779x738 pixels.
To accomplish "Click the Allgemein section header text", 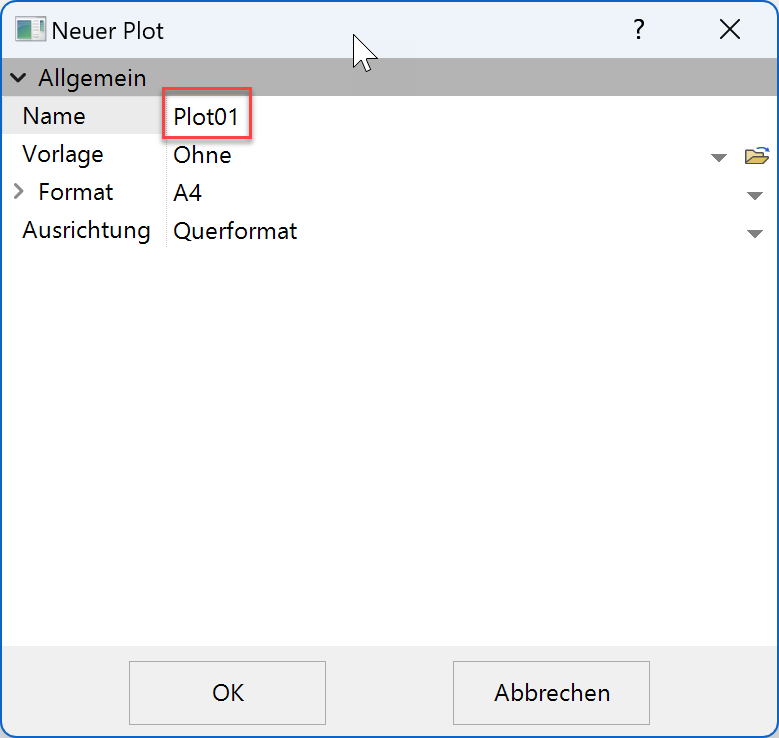I will point(92,78).
